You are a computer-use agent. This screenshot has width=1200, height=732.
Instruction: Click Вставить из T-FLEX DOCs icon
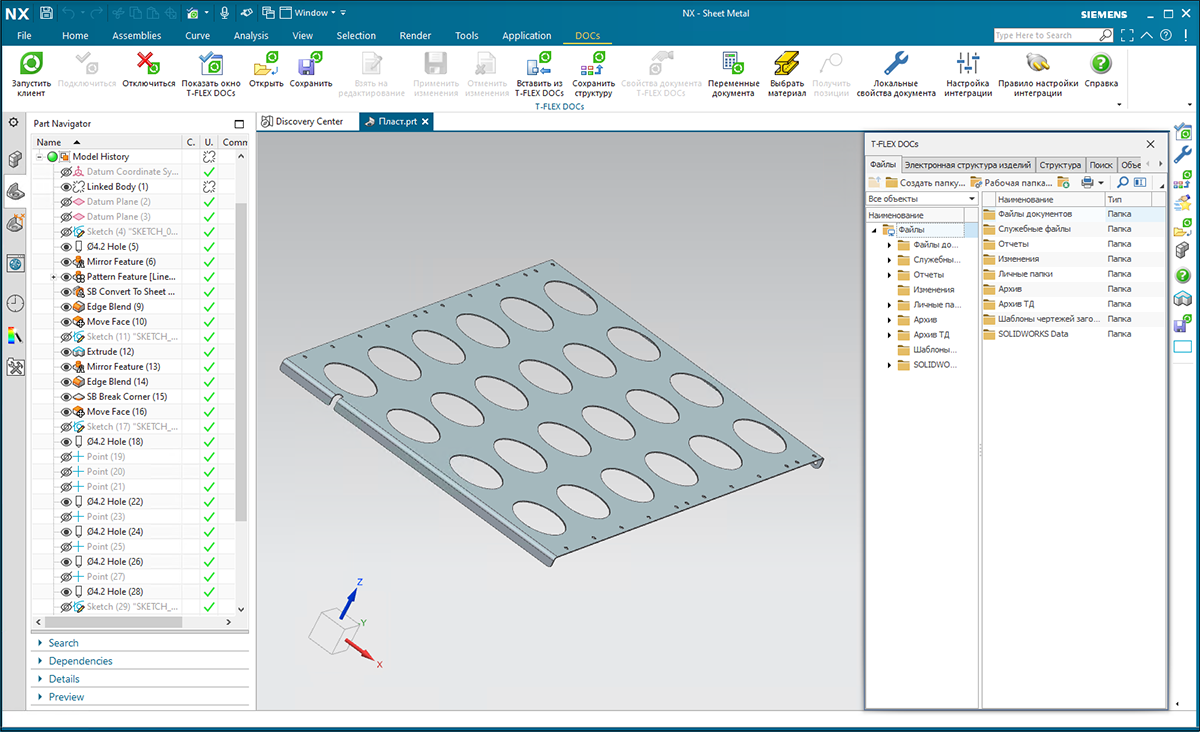pos(539,63)
